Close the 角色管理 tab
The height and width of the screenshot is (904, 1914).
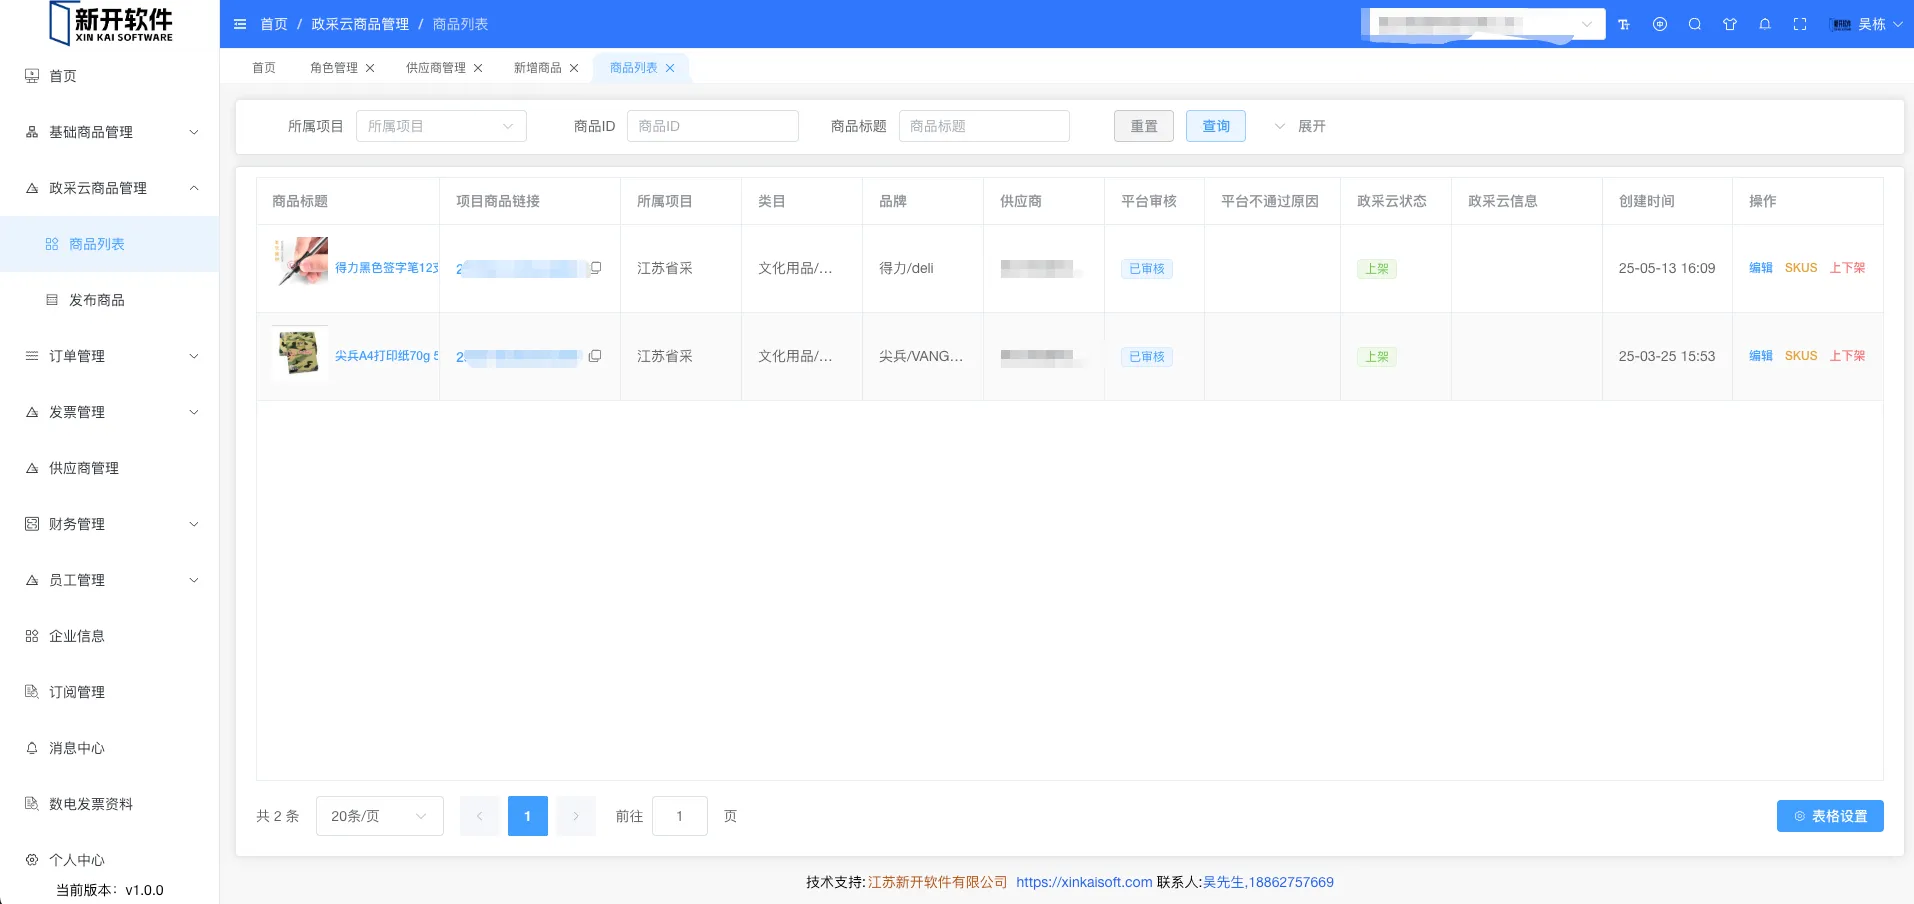tap(370, 68)
